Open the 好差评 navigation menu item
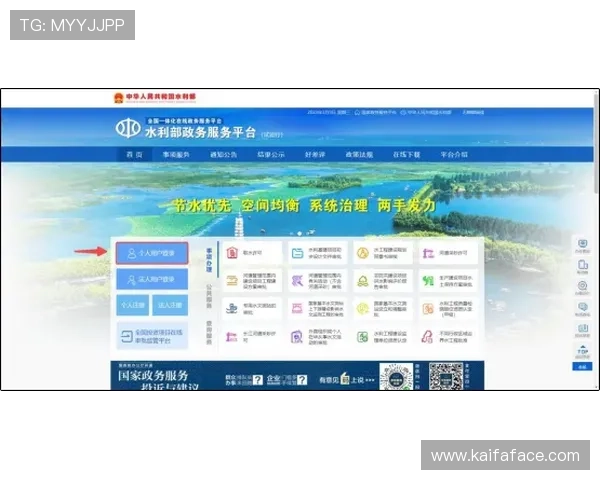 tap(315, 155)
